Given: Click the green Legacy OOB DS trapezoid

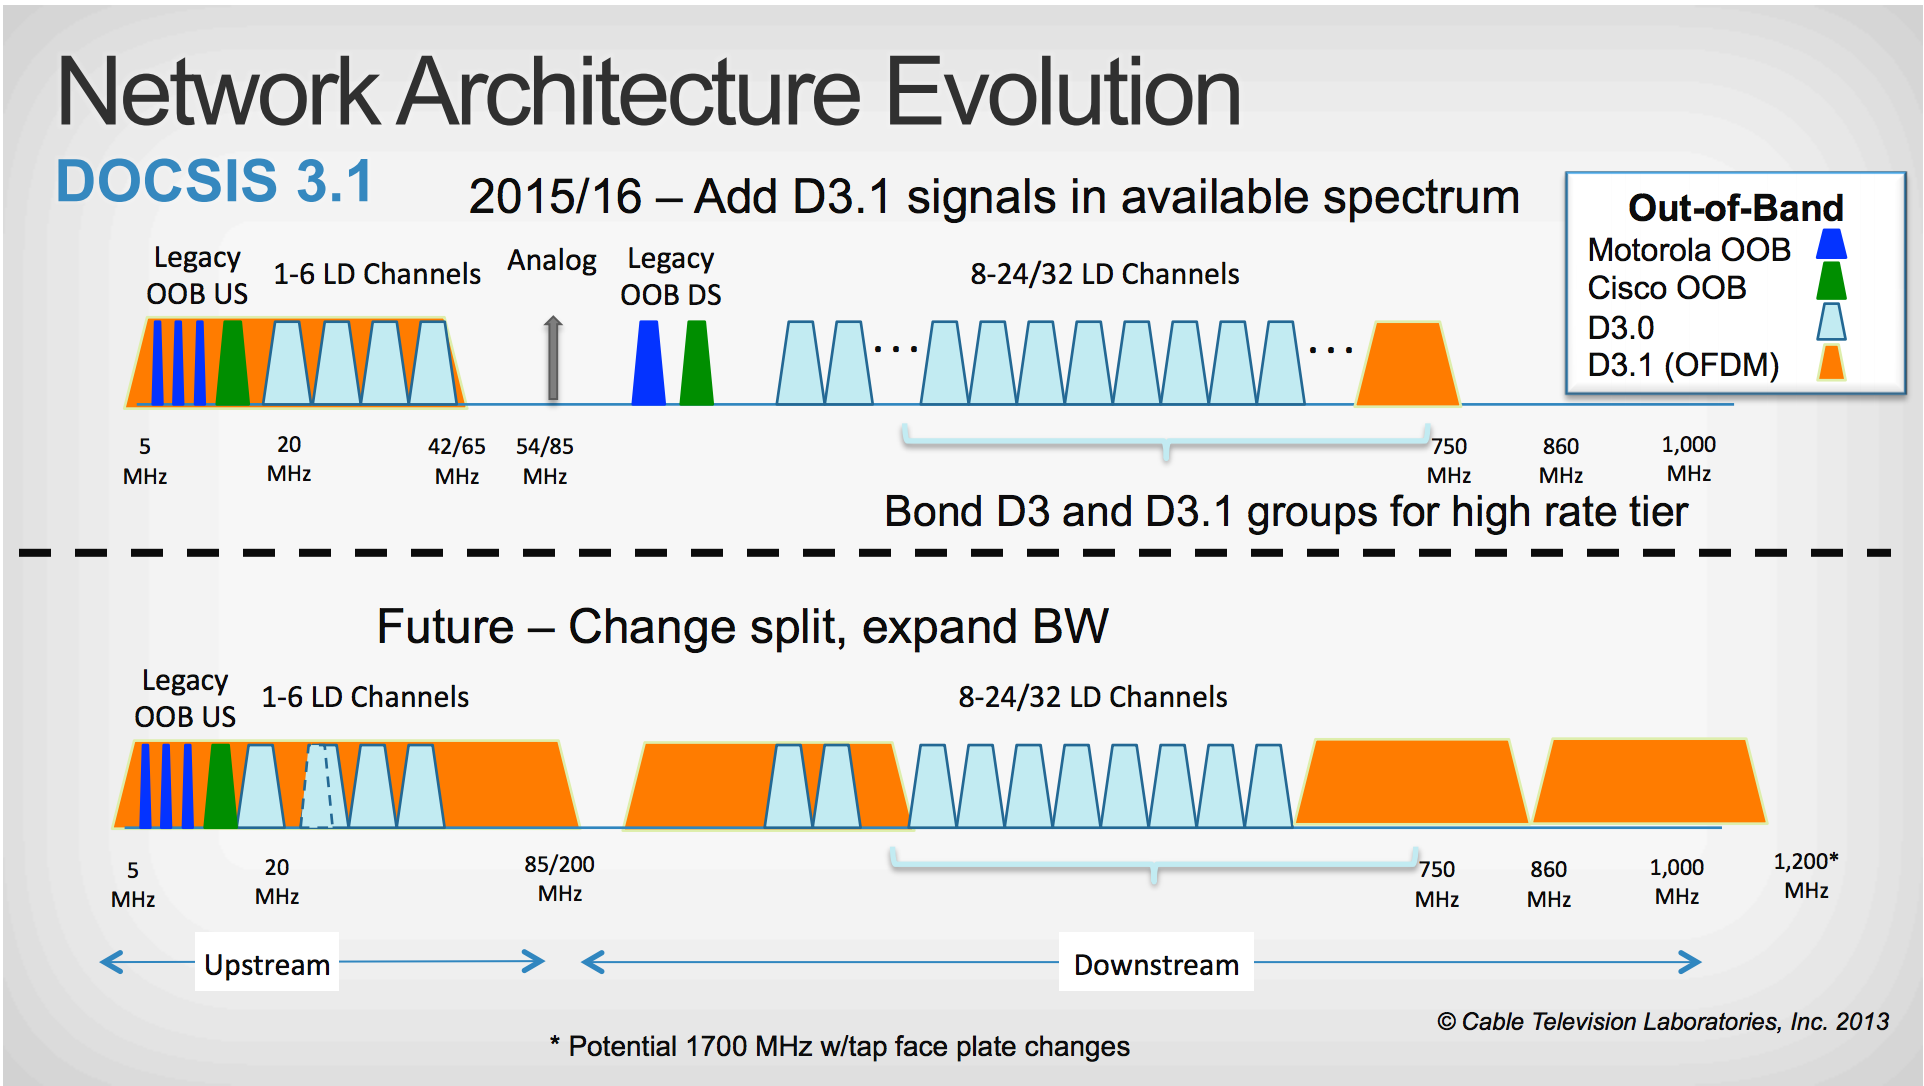Looking at the screenshot, I should pyautogui.click(x=696, y=364).
